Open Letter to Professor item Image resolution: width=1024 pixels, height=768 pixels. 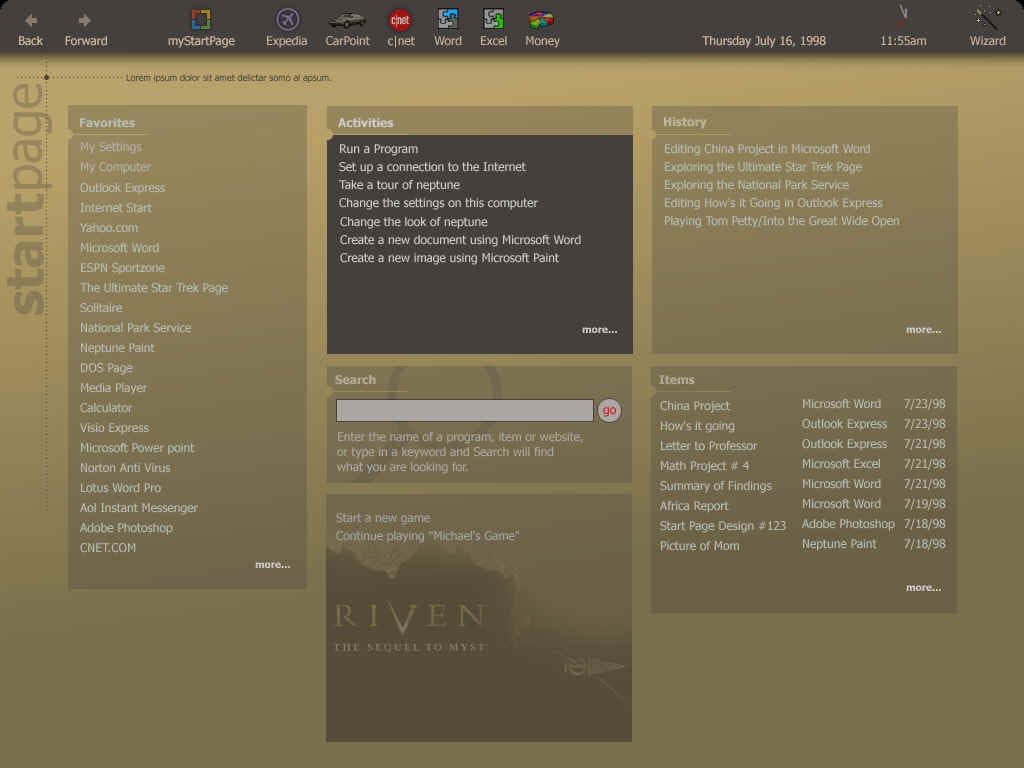point(708,446)
